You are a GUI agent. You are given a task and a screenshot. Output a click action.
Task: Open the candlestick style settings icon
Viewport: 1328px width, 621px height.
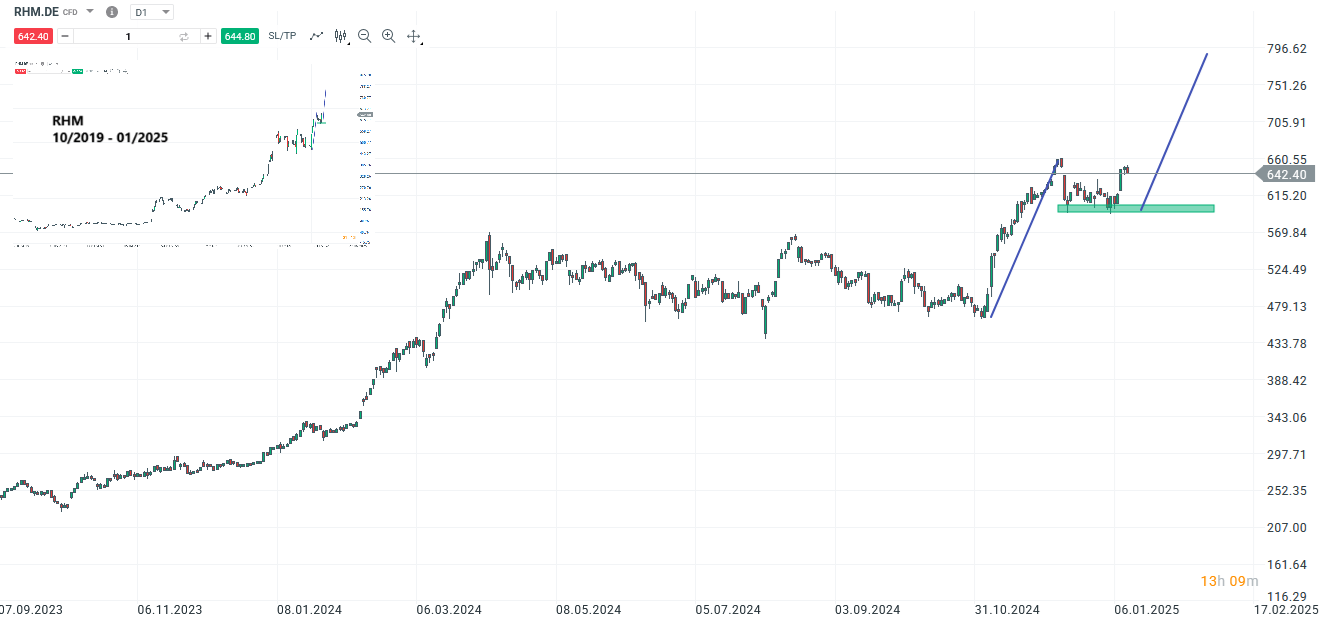pos(340,35)
